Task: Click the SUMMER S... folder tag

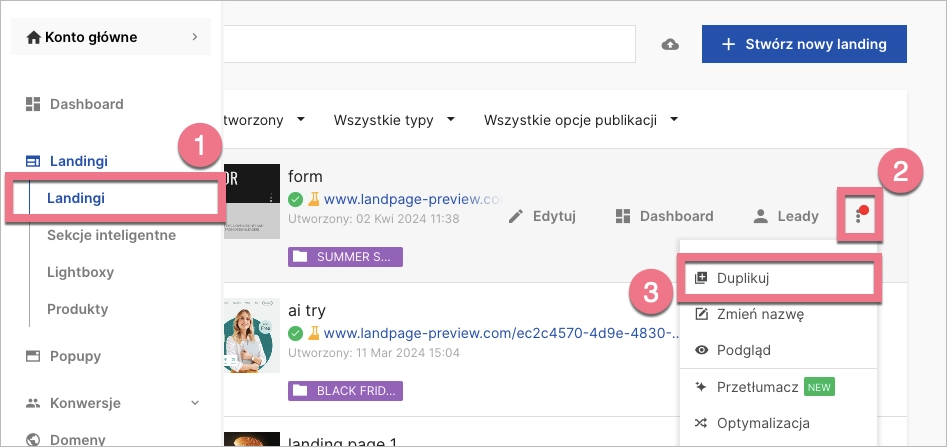Action: (x=345, y=257)
